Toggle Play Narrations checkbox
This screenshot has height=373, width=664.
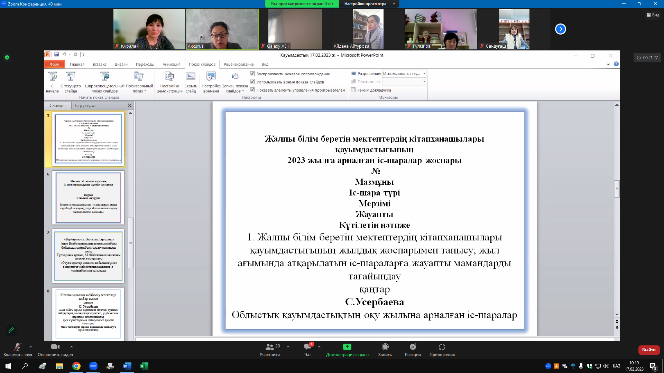click(252, 74)
